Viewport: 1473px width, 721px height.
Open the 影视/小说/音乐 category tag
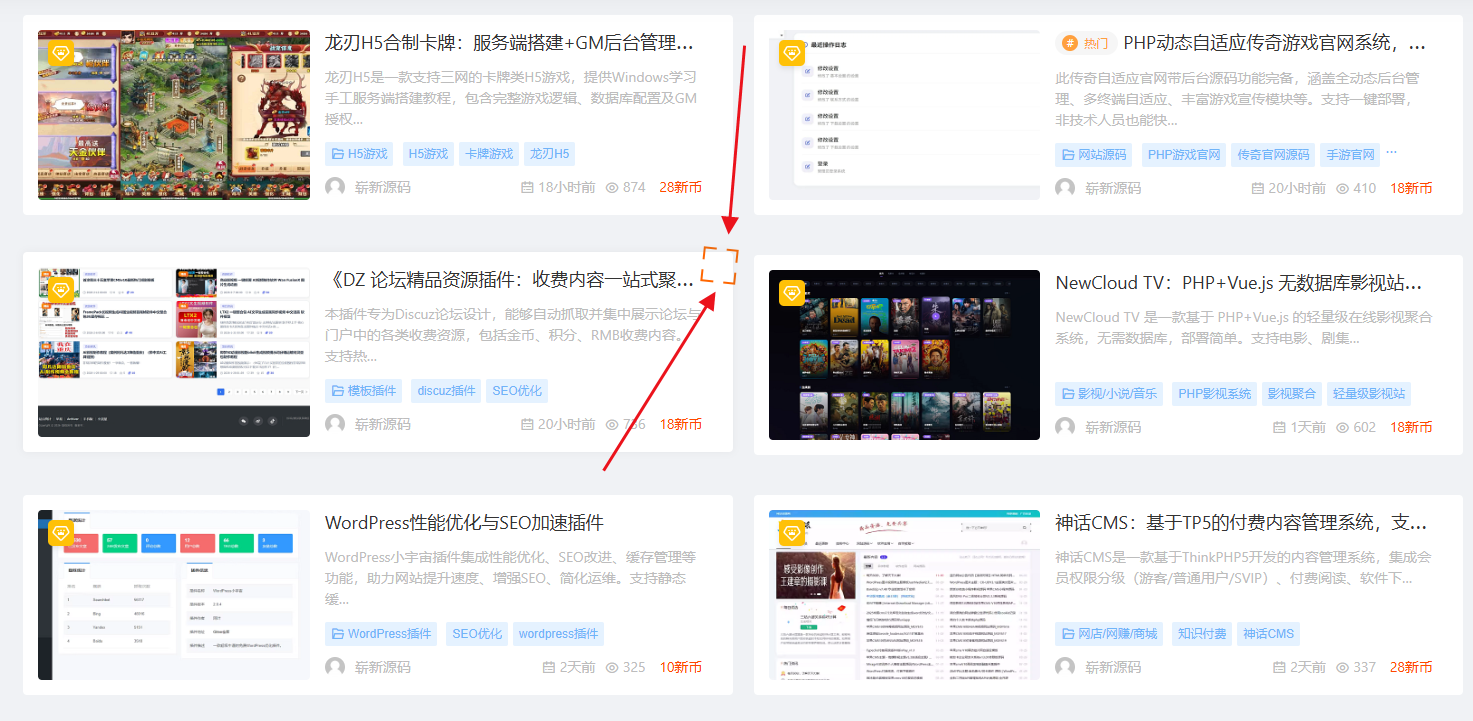tap(1109, 394)
